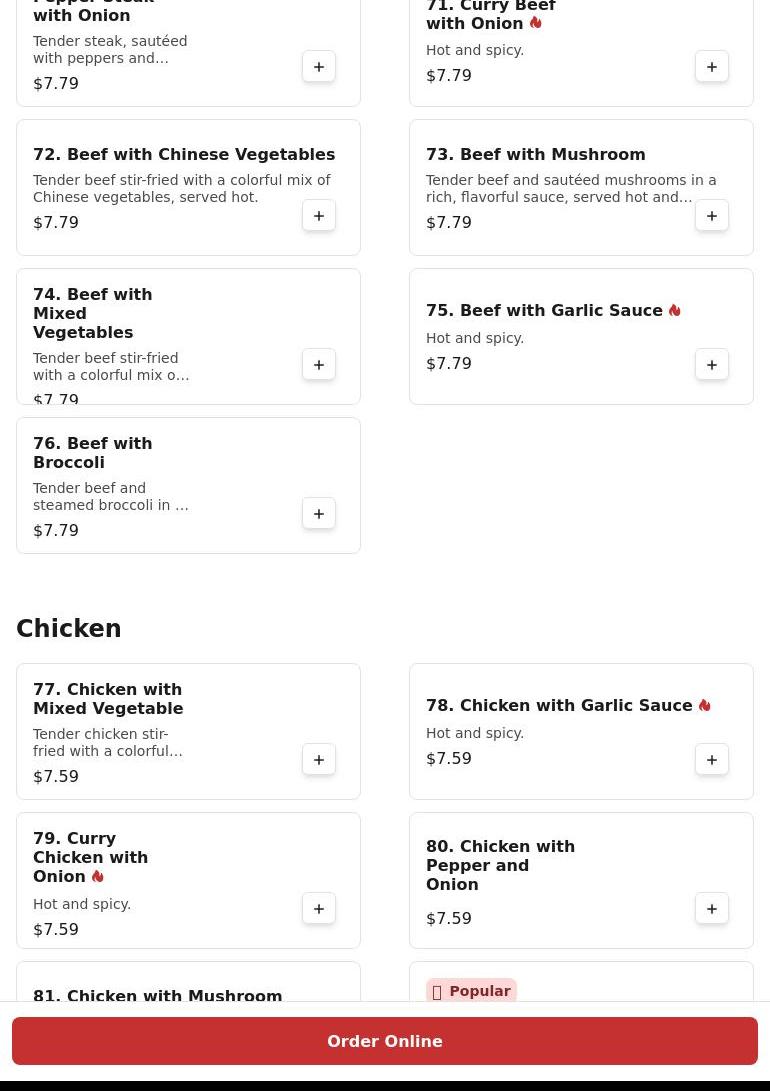Open 75. Beef with Garlic Sauce title
Image resolution: width=770 pixels, height=1091 pixels.
tap(544, 310)
